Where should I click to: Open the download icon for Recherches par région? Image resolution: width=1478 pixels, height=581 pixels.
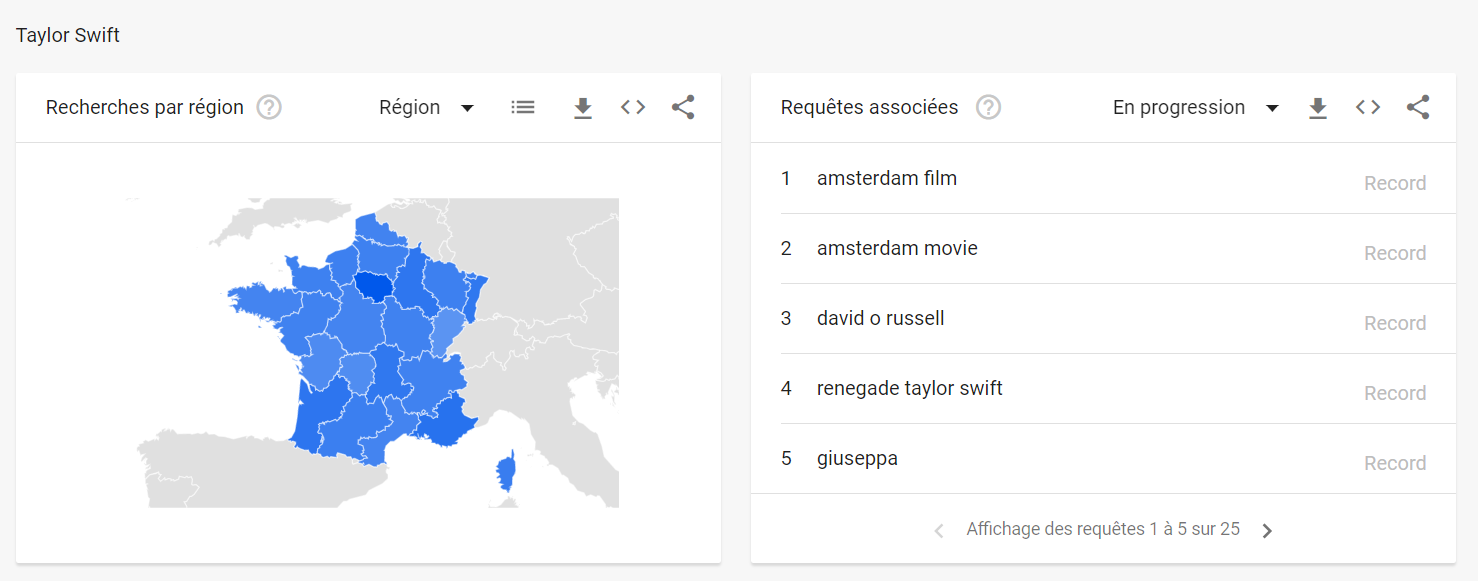click(x=583, y=107)
